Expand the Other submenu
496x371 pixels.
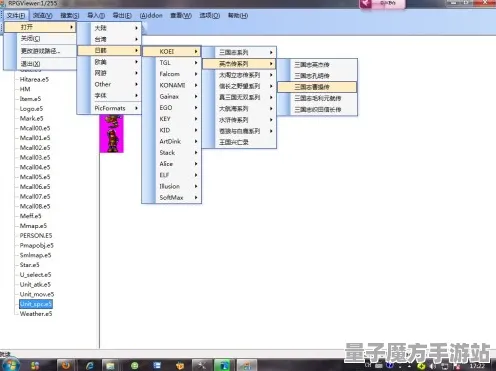pos(109,84)
